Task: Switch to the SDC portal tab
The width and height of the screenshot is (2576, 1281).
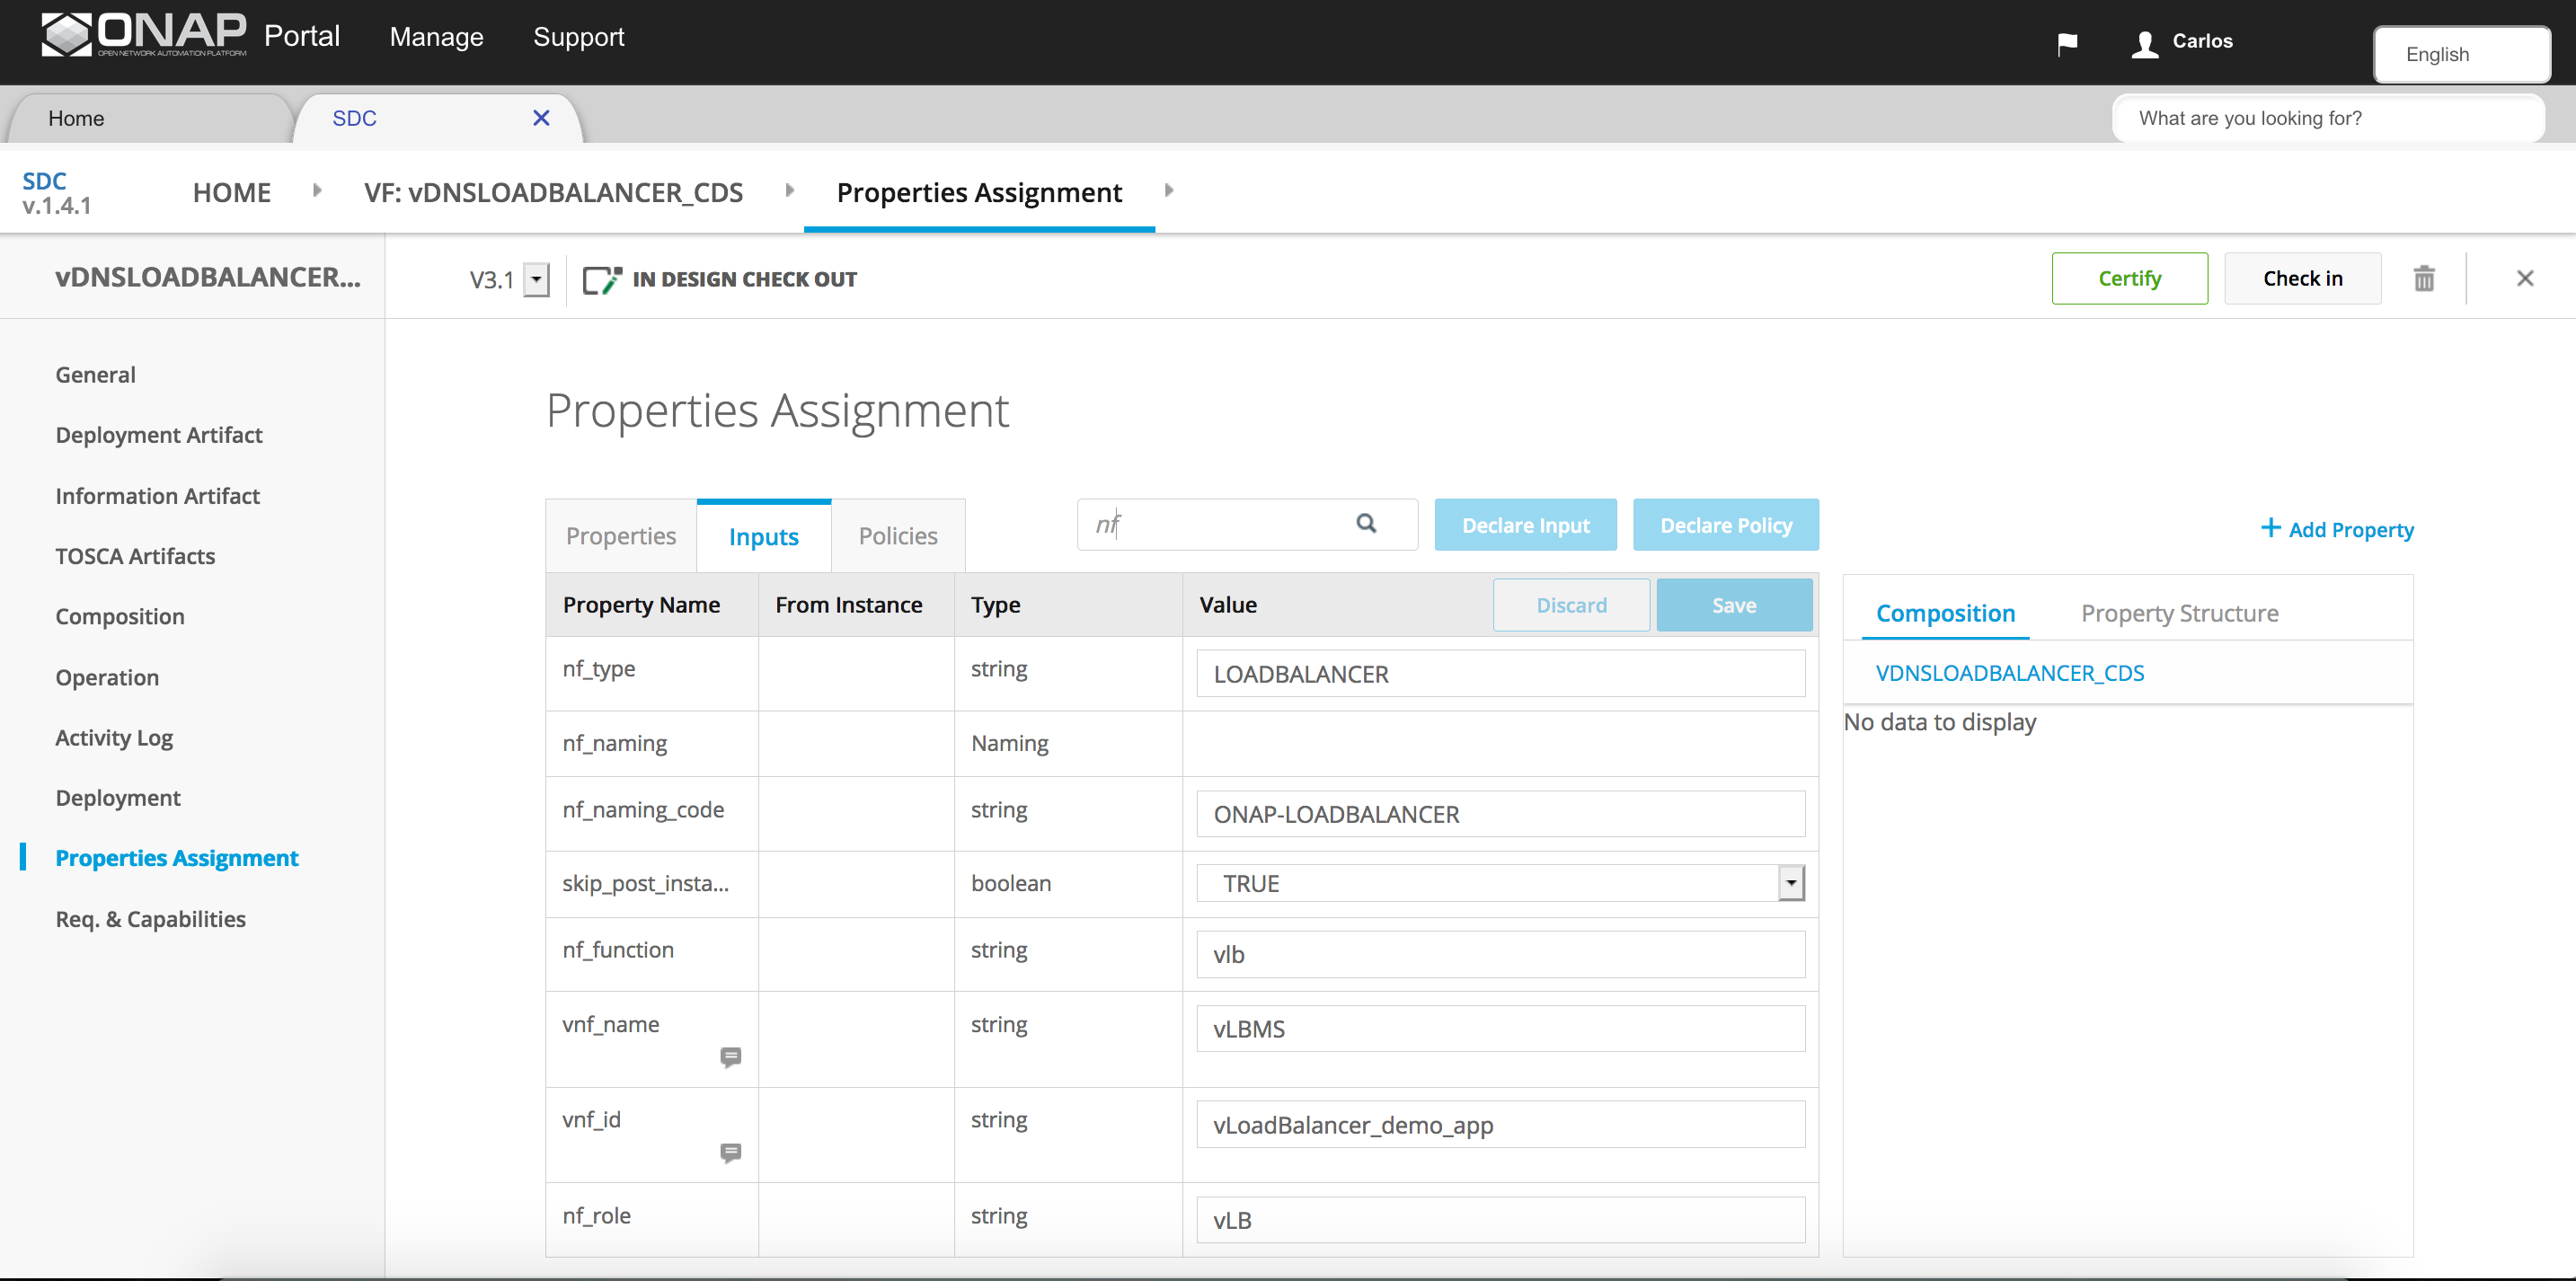Action: [x=438, y=118]
